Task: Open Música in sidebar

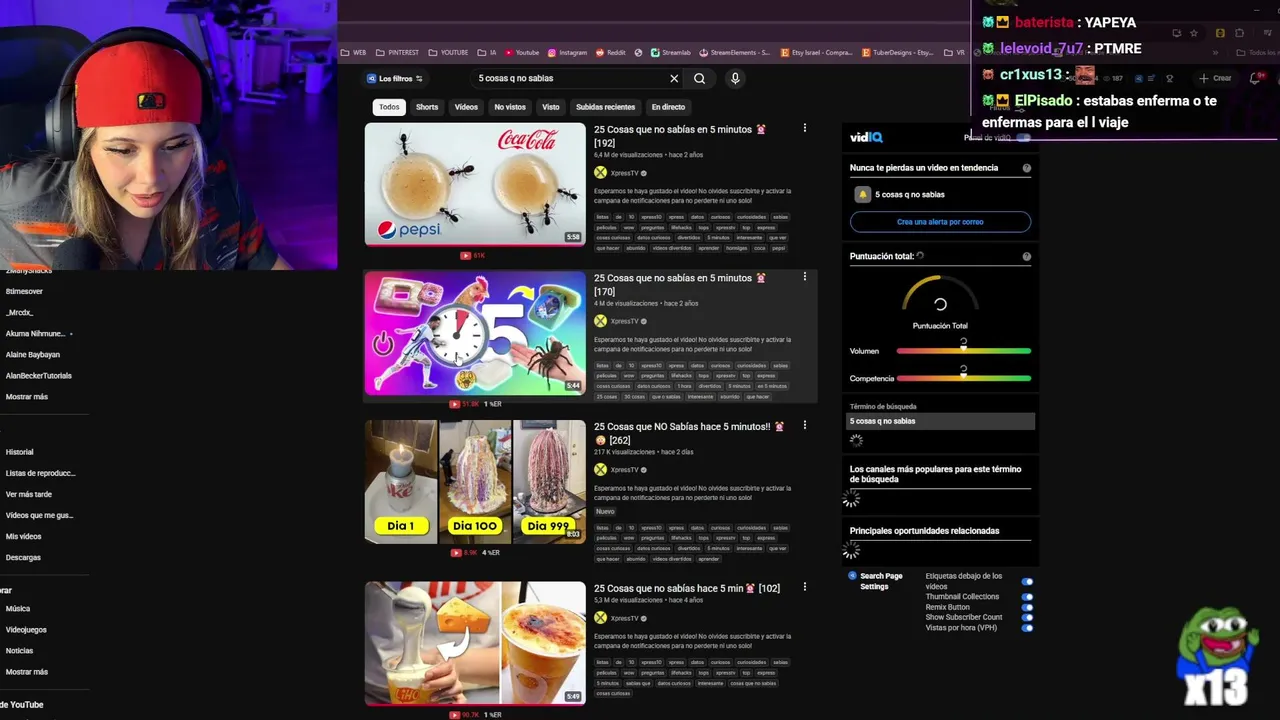Action: (x=18, y=609)
